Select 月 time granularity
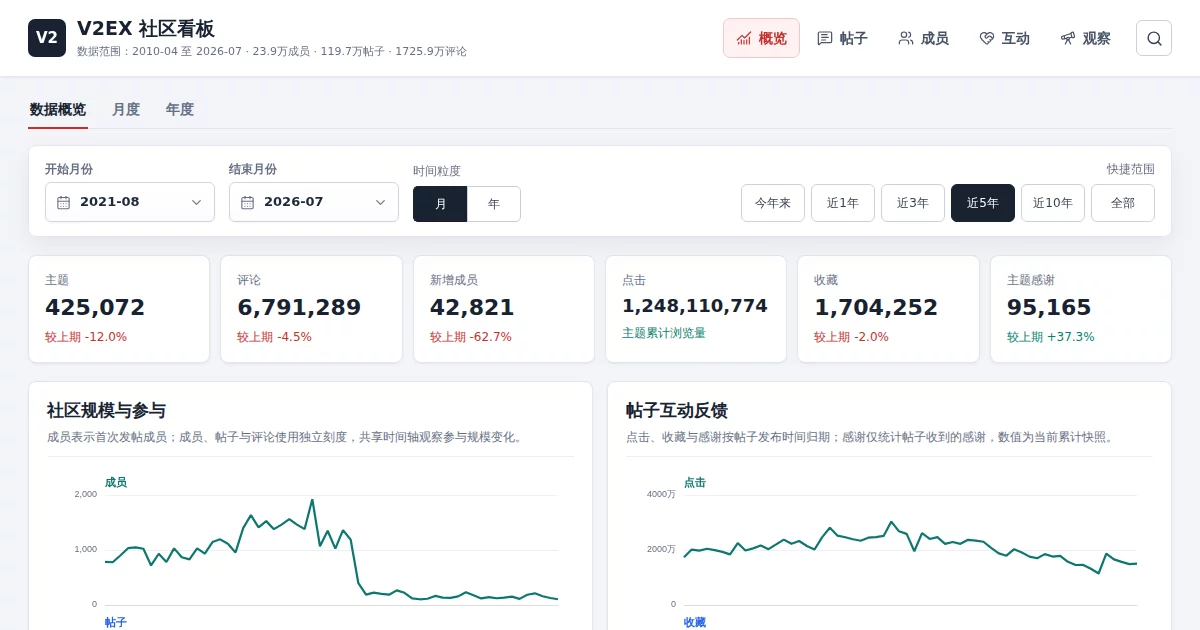This screenshot has width=1200, height=630. (440, 204)
